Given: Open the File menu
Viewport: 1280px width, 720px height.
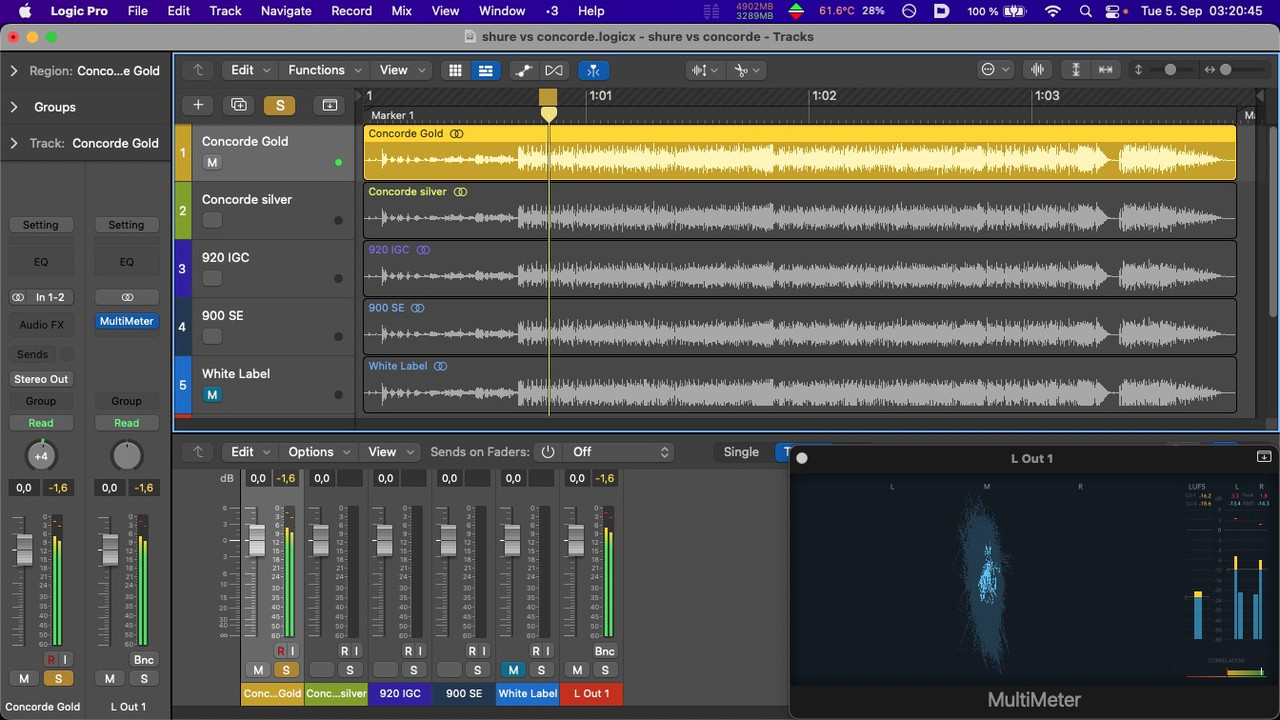Looking at the screenshot, I should pyautogui.click(x=138, y=11).
